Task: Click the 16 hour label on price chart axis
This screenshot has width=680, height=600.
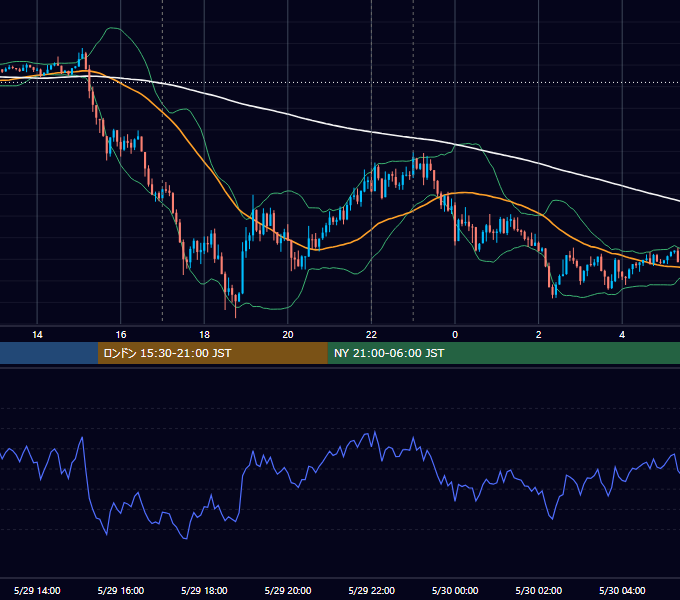Action: click(x=121, y=335)
